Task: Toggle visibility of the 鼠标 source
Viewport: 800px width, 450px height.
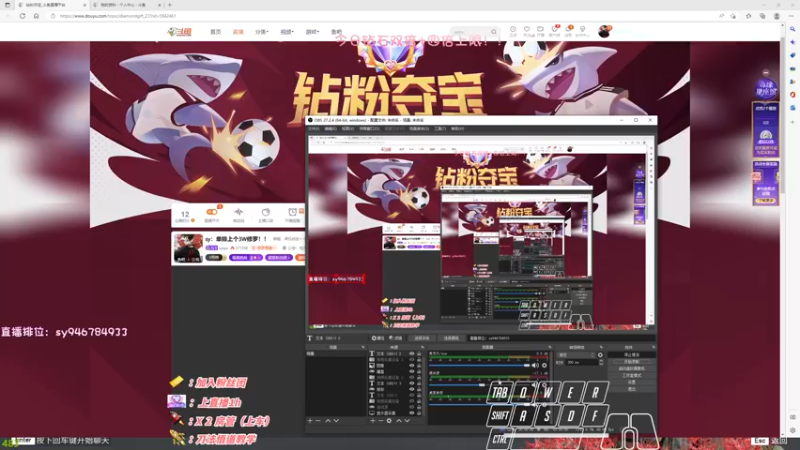Action: tap(412, 389)
